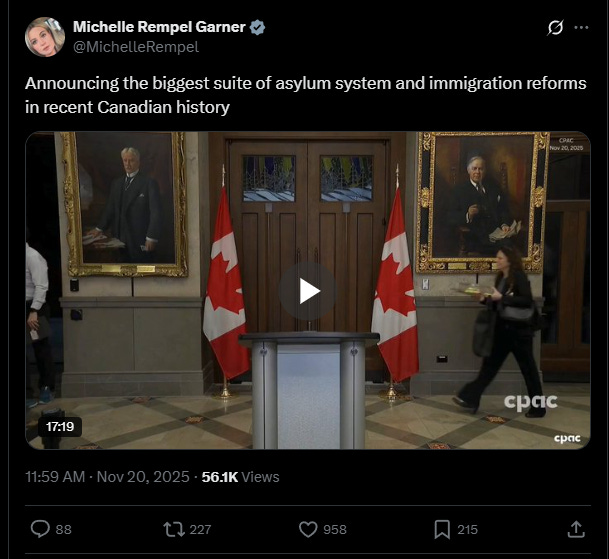Click the 958 likes count
The height and width of the screenshot is (559, 609).
coord(335,529)
